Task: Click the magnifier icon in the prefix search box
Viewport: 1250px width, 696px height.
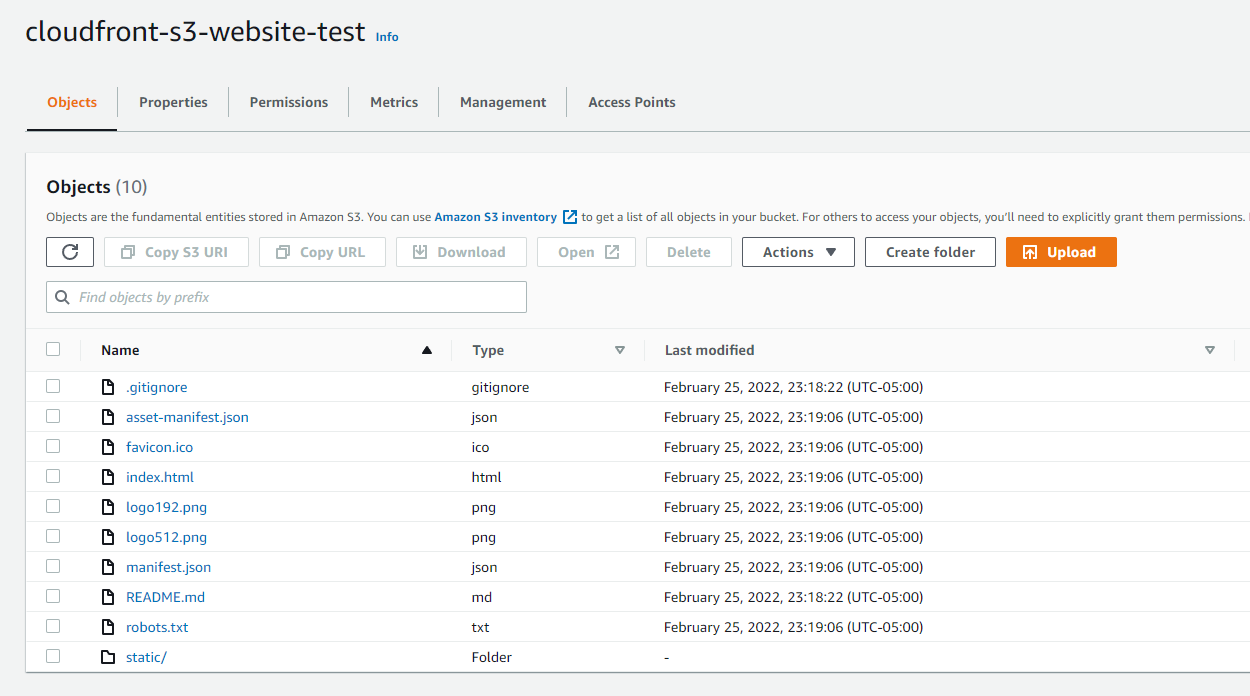Action: coord(63,297)
